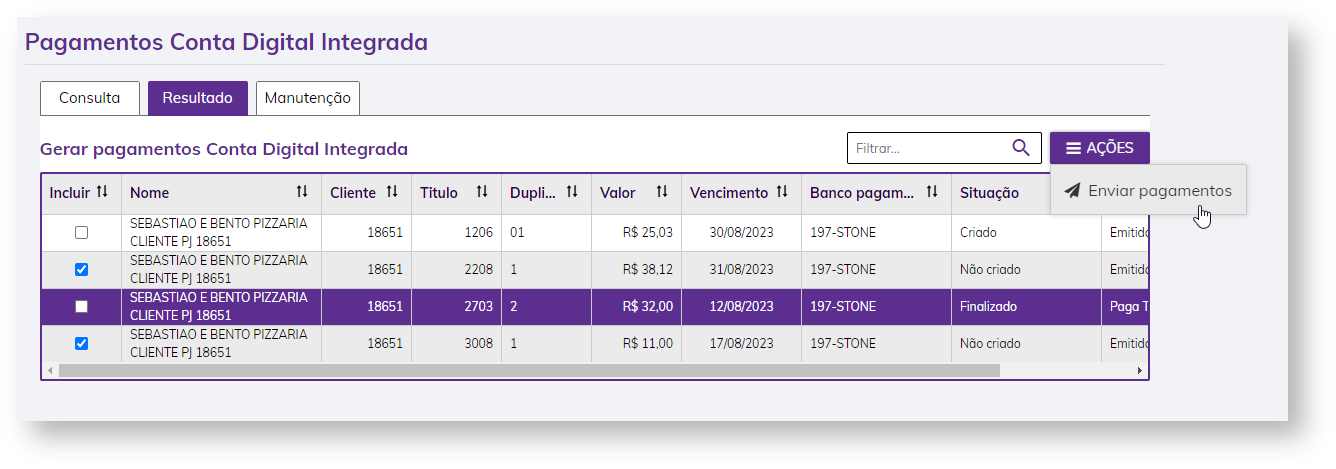Uncheck the Incluir box for titulo 3008
Viewport: 1336px width, 469px height.
coord(82,343)
